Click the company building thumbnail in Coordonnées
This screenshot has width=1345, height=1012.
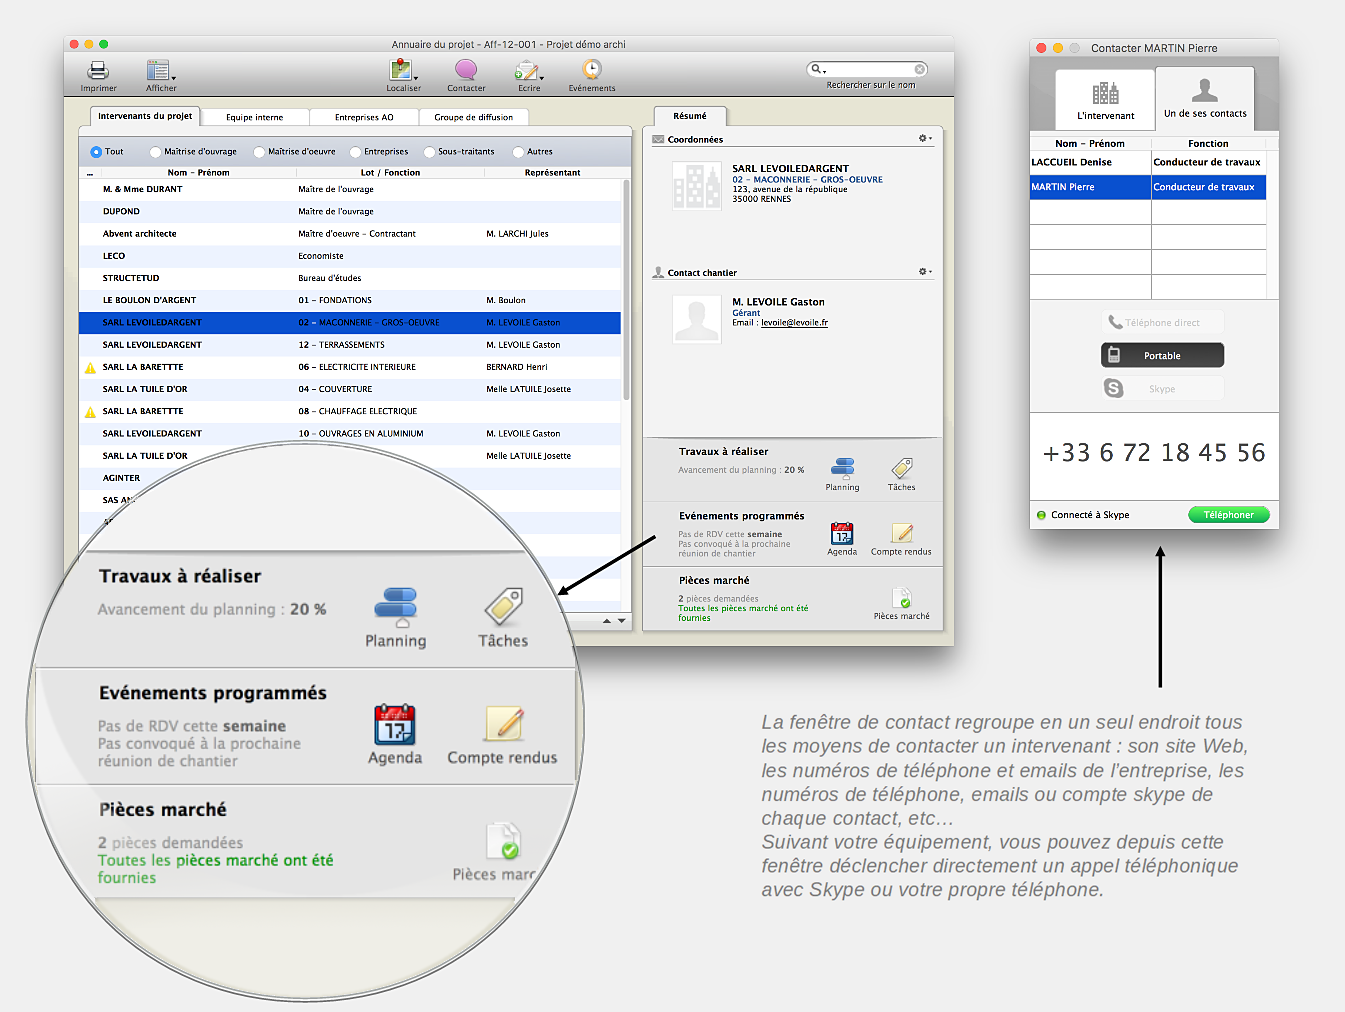click(697, 185)
